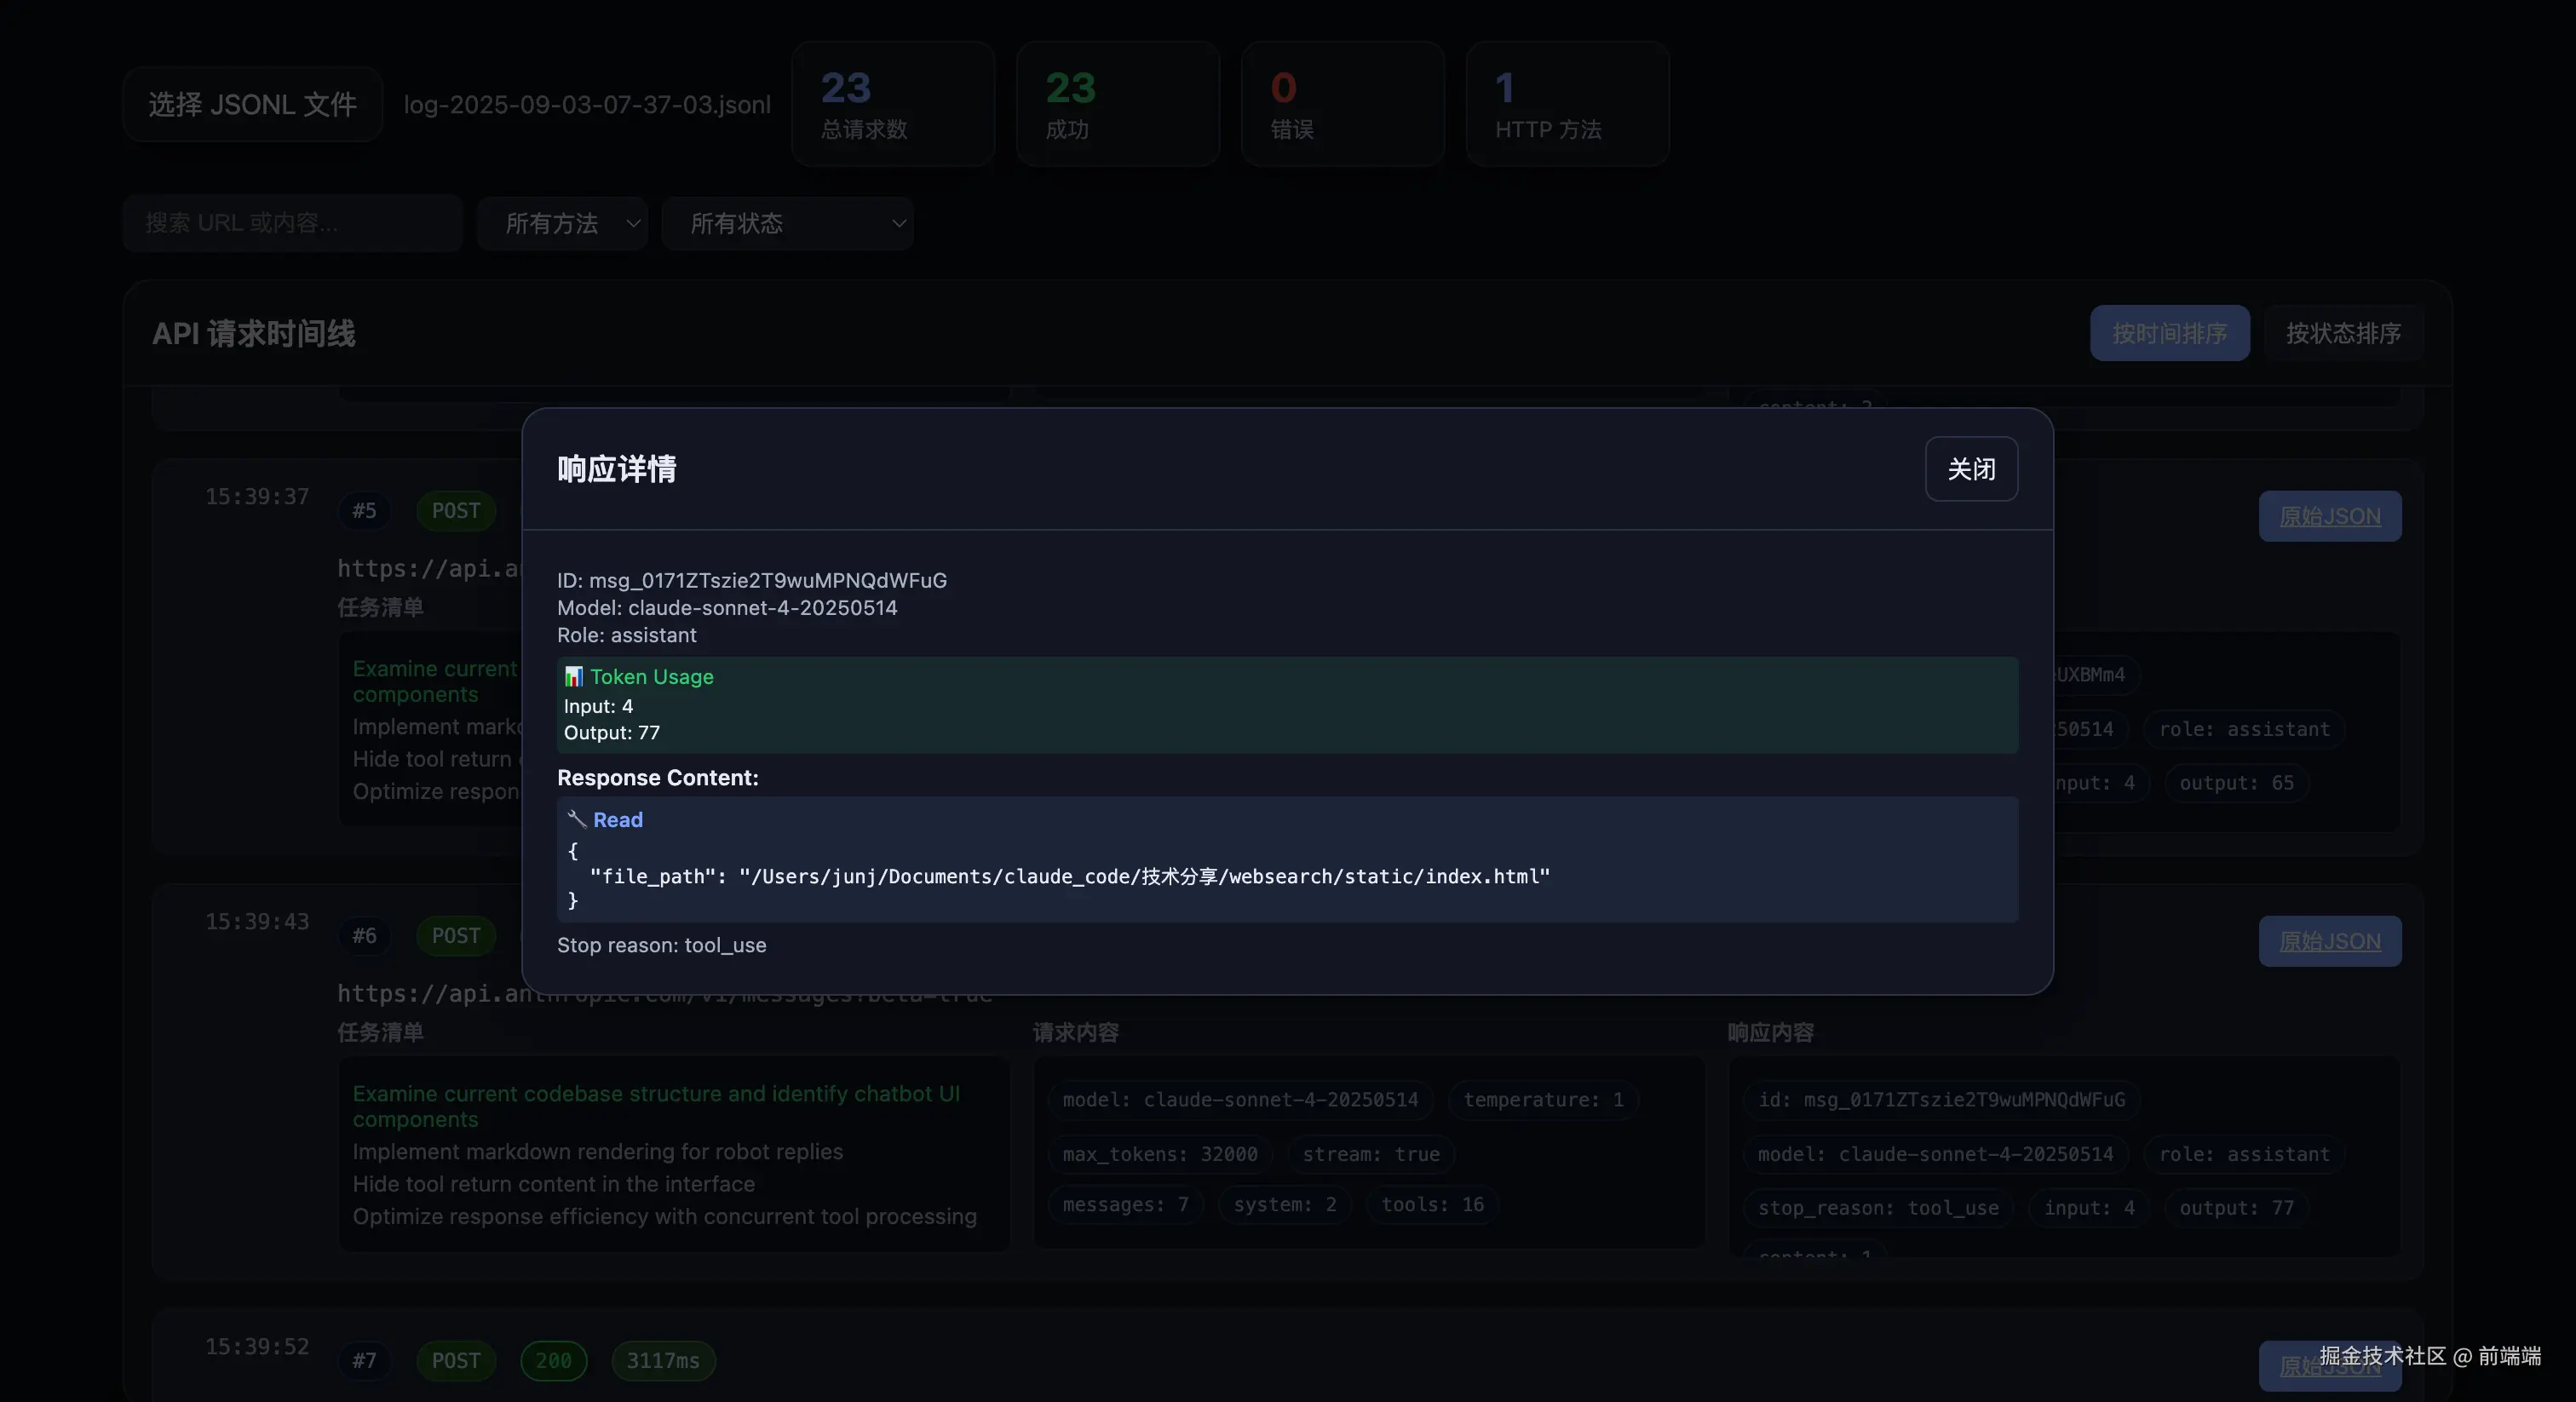Click the tools: 16 tag
The height and width of the screenshot is (1402, 2576).
[x=1432, y=1205]
